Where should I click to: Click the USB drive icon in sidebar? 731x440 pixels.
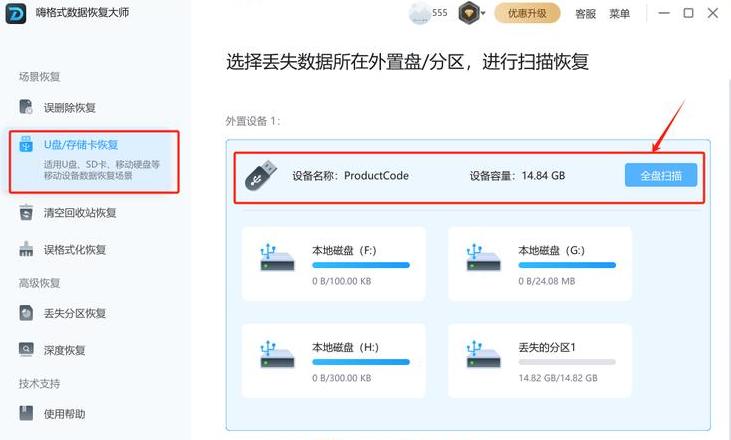(x=26, y=144)
